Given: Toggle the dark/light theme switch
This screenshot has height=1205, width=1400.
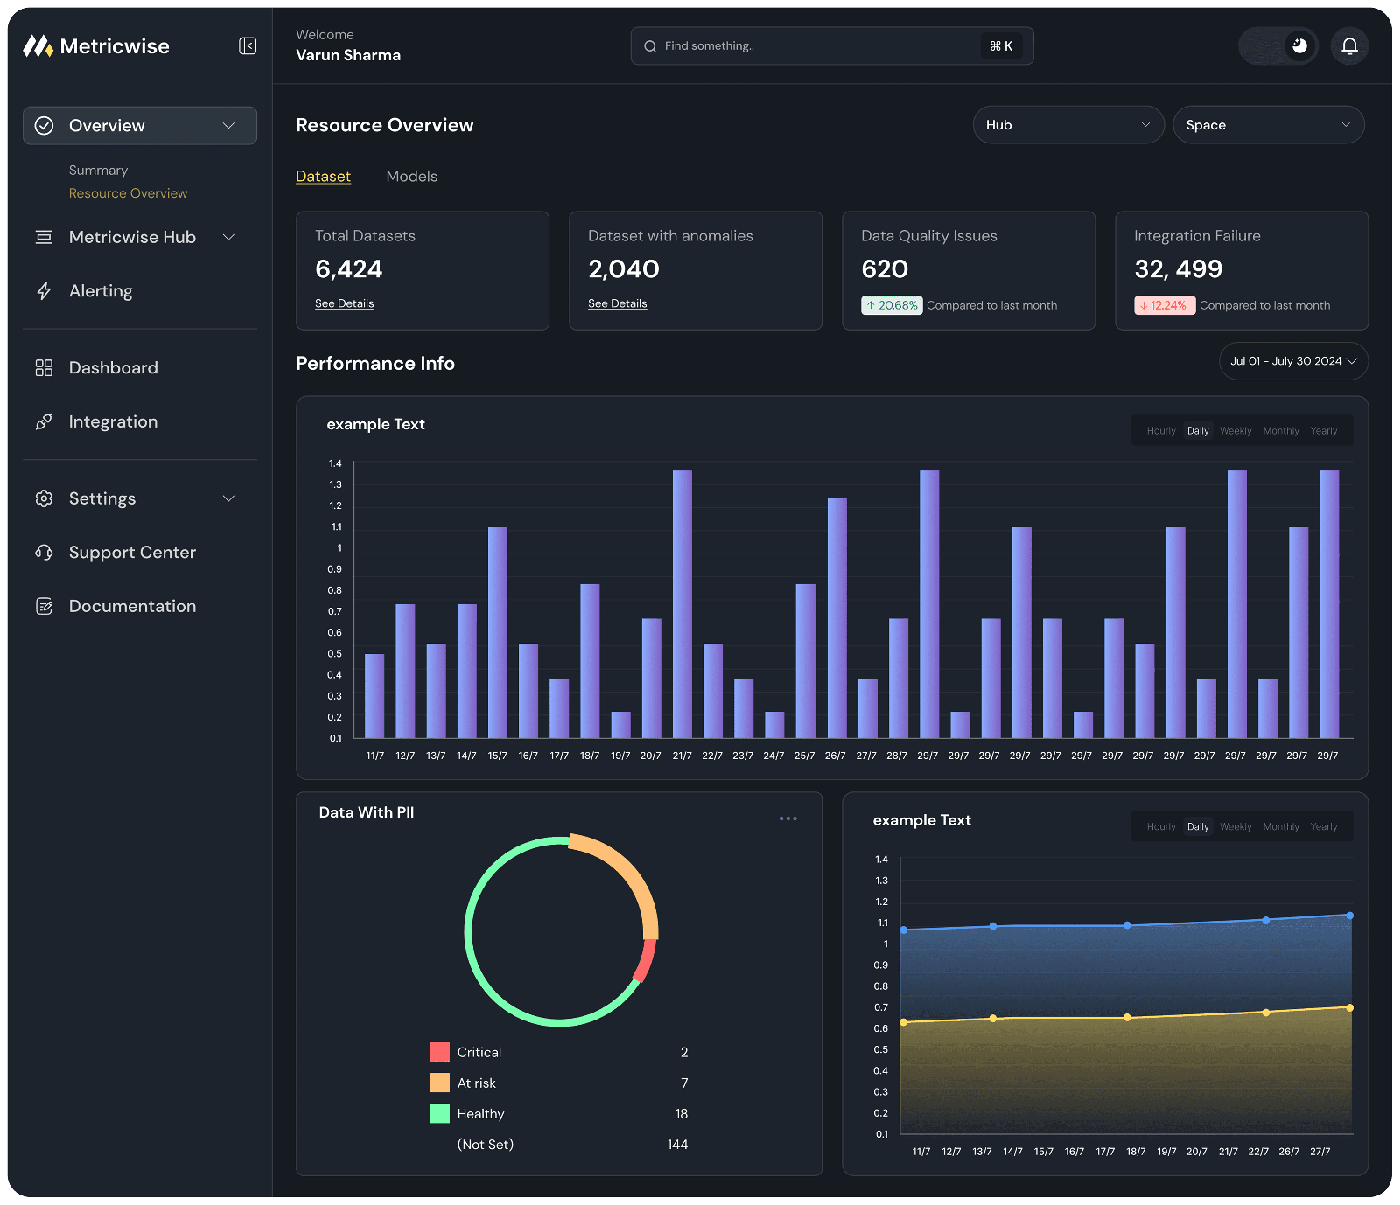Looking at the screenshot, I should [1279, 46].
